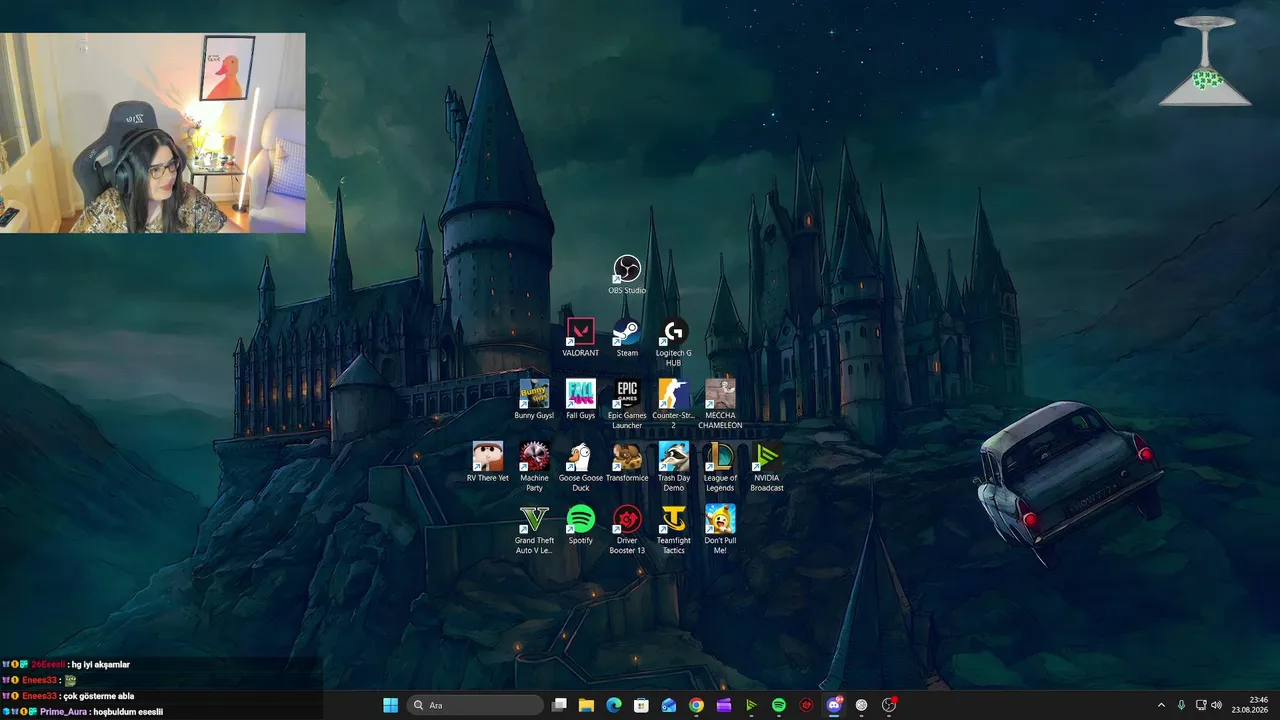The width and height of the screenshot is (1280, 720).
Task: Switch to Spotify in the taskbar
Action: (779, 705)
